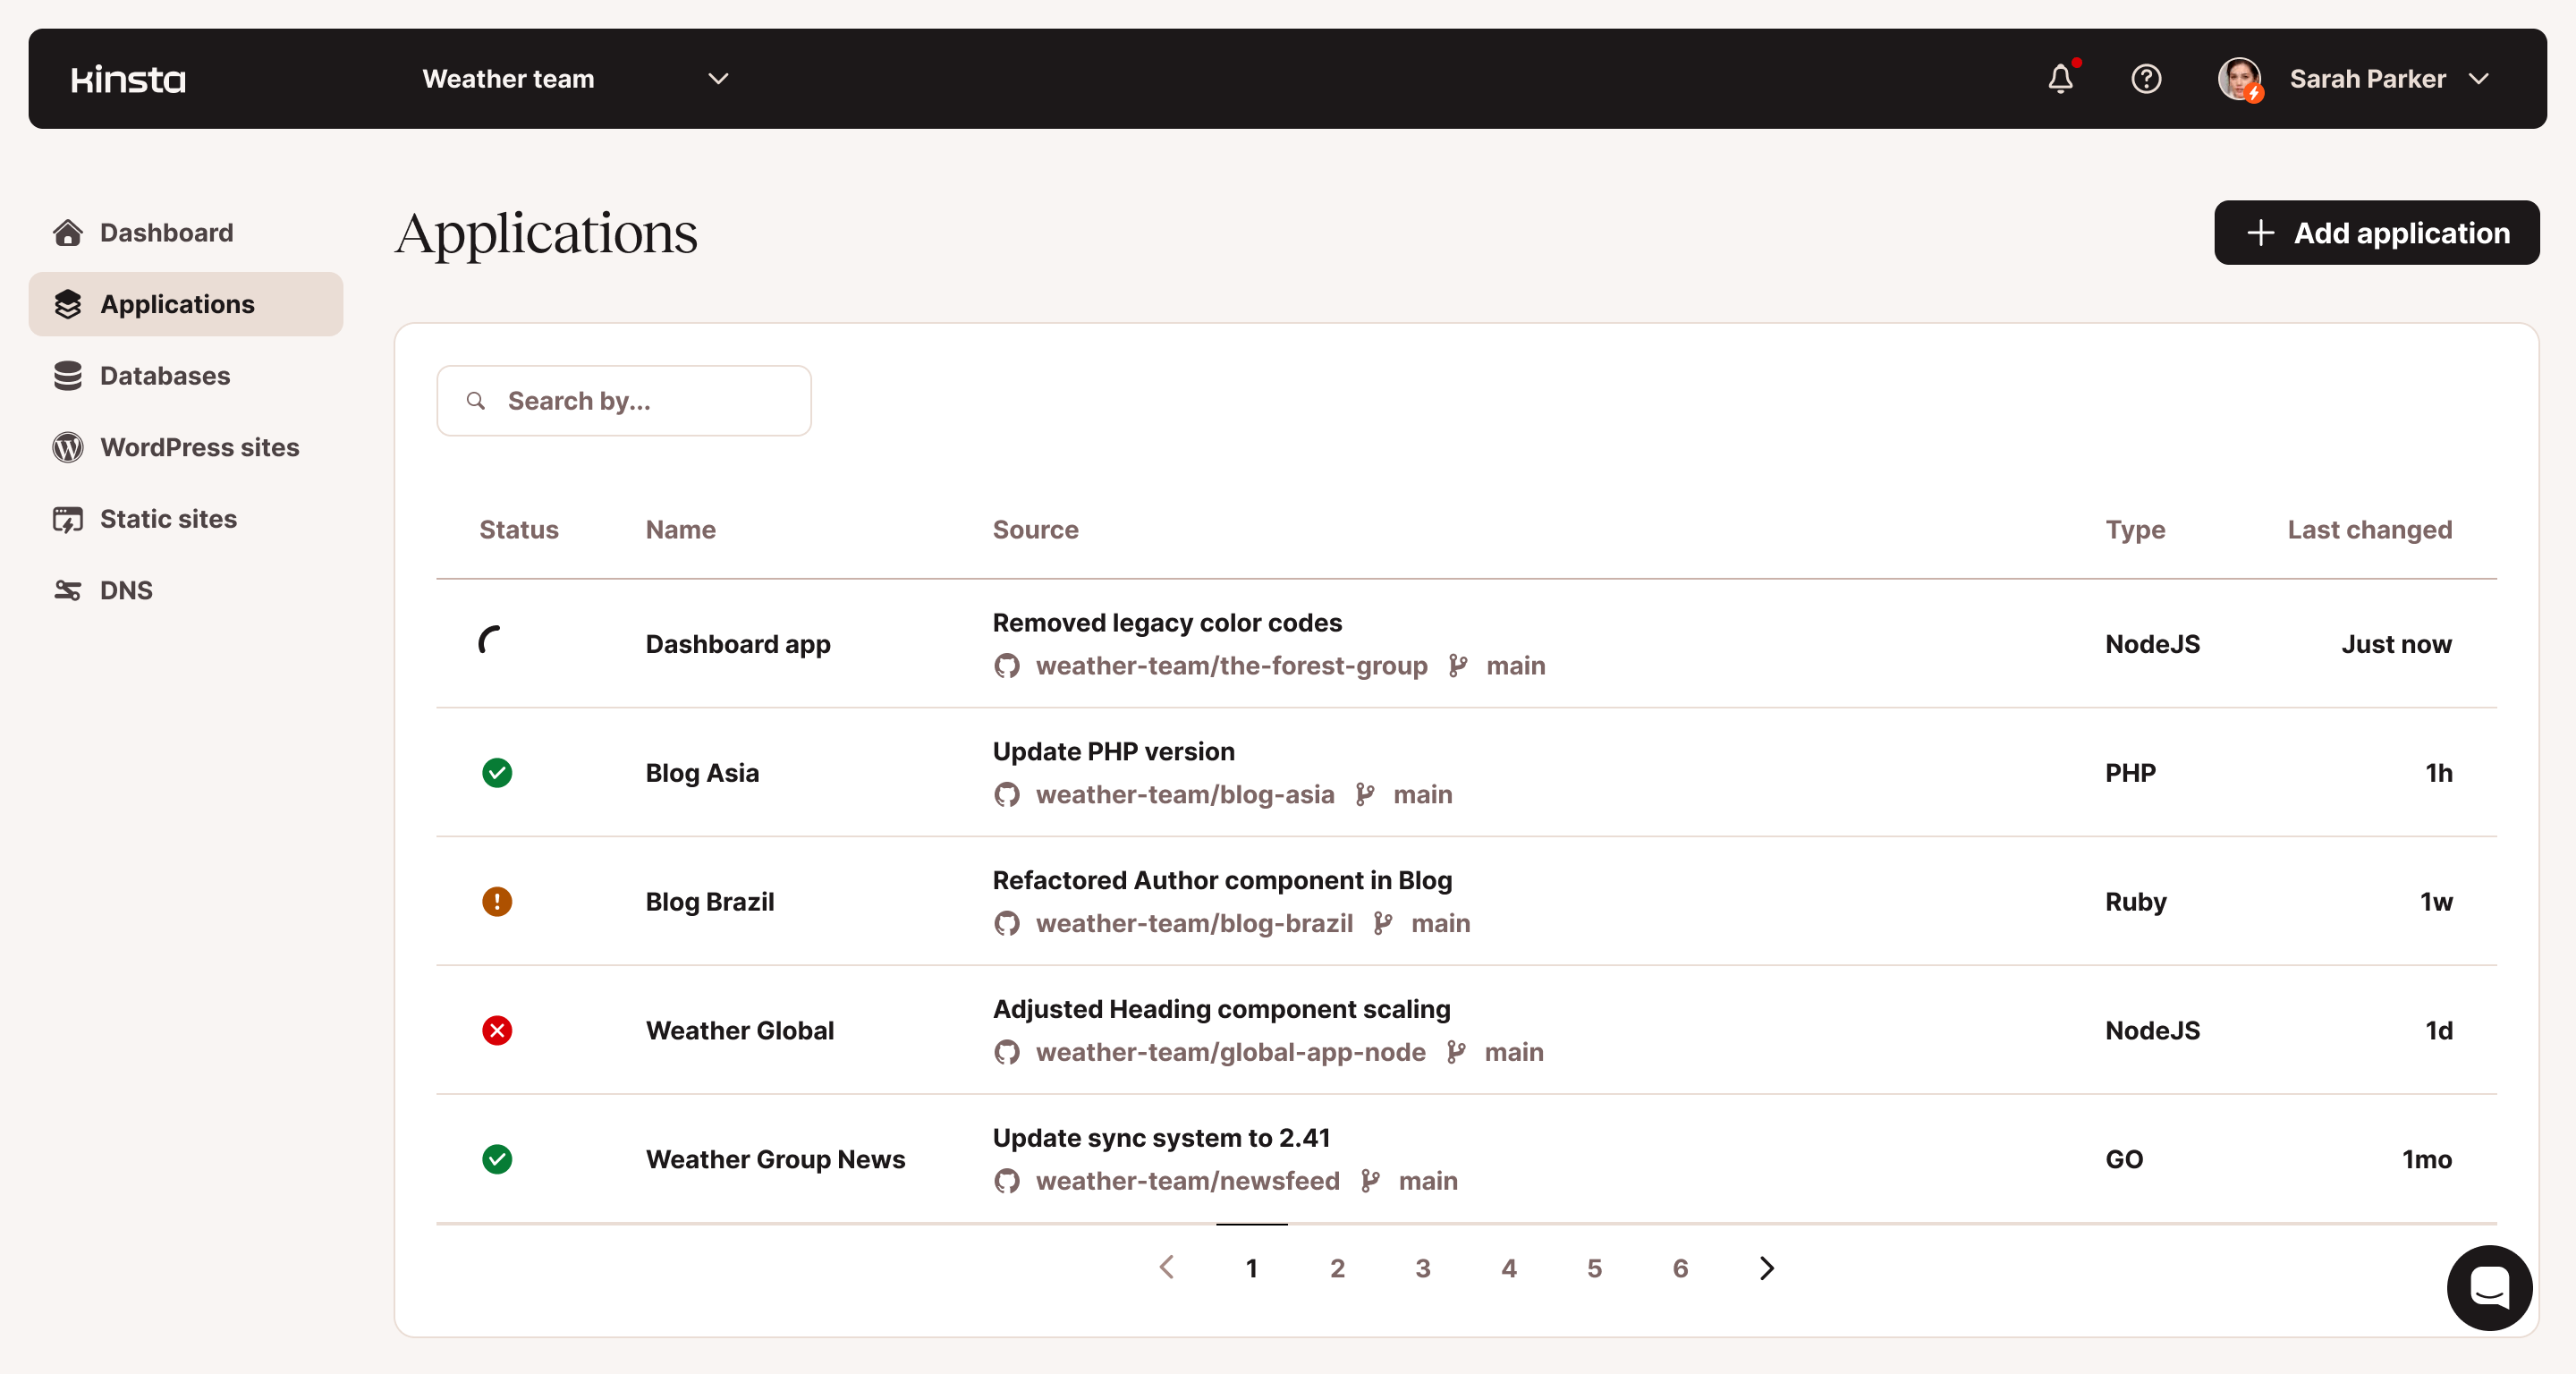Click the WordPress sites sidebar icon
Viewport: 2576px width, 1374px height.
pos(68,445)
